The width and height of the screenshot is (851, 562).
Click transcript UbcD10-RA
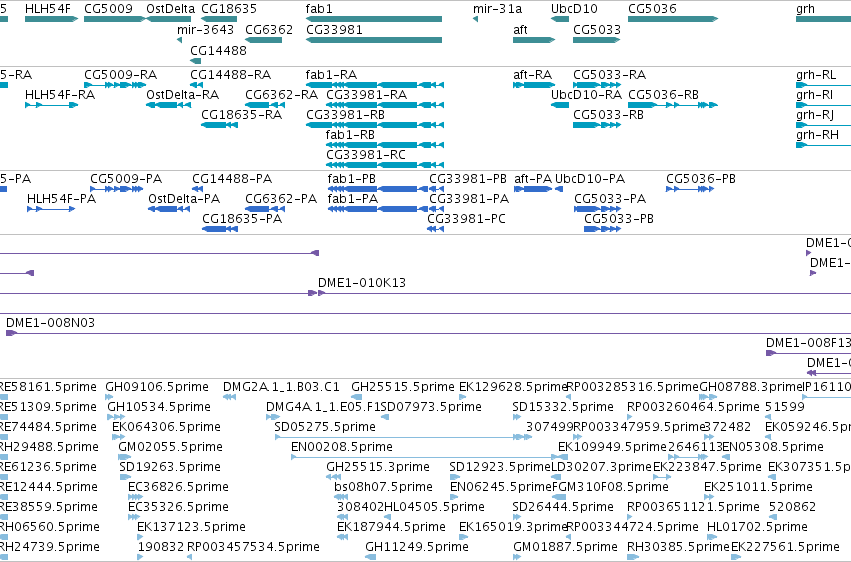click(586, 94)
